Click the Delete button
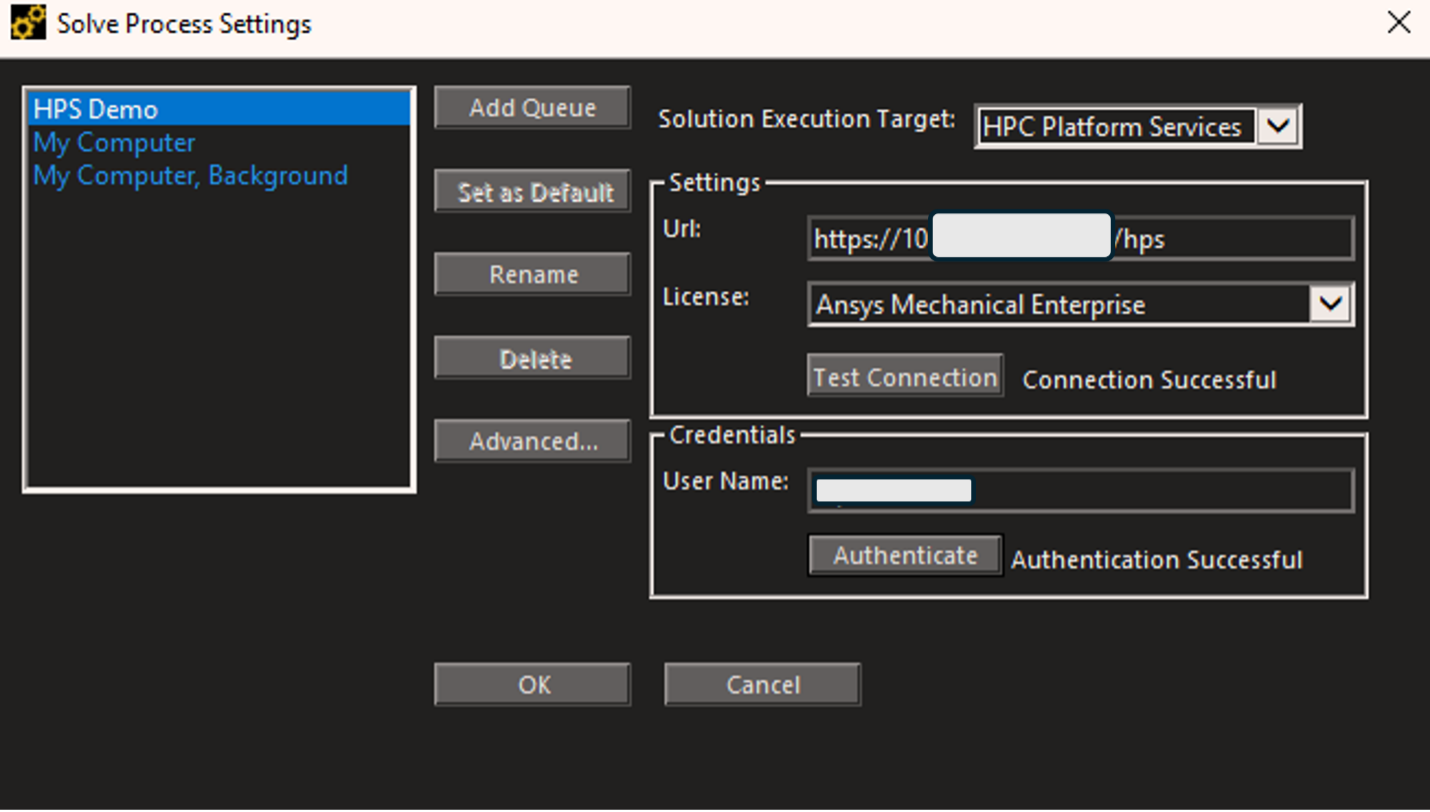This screenshot has height=812, width=1430. tap(532, 357)
